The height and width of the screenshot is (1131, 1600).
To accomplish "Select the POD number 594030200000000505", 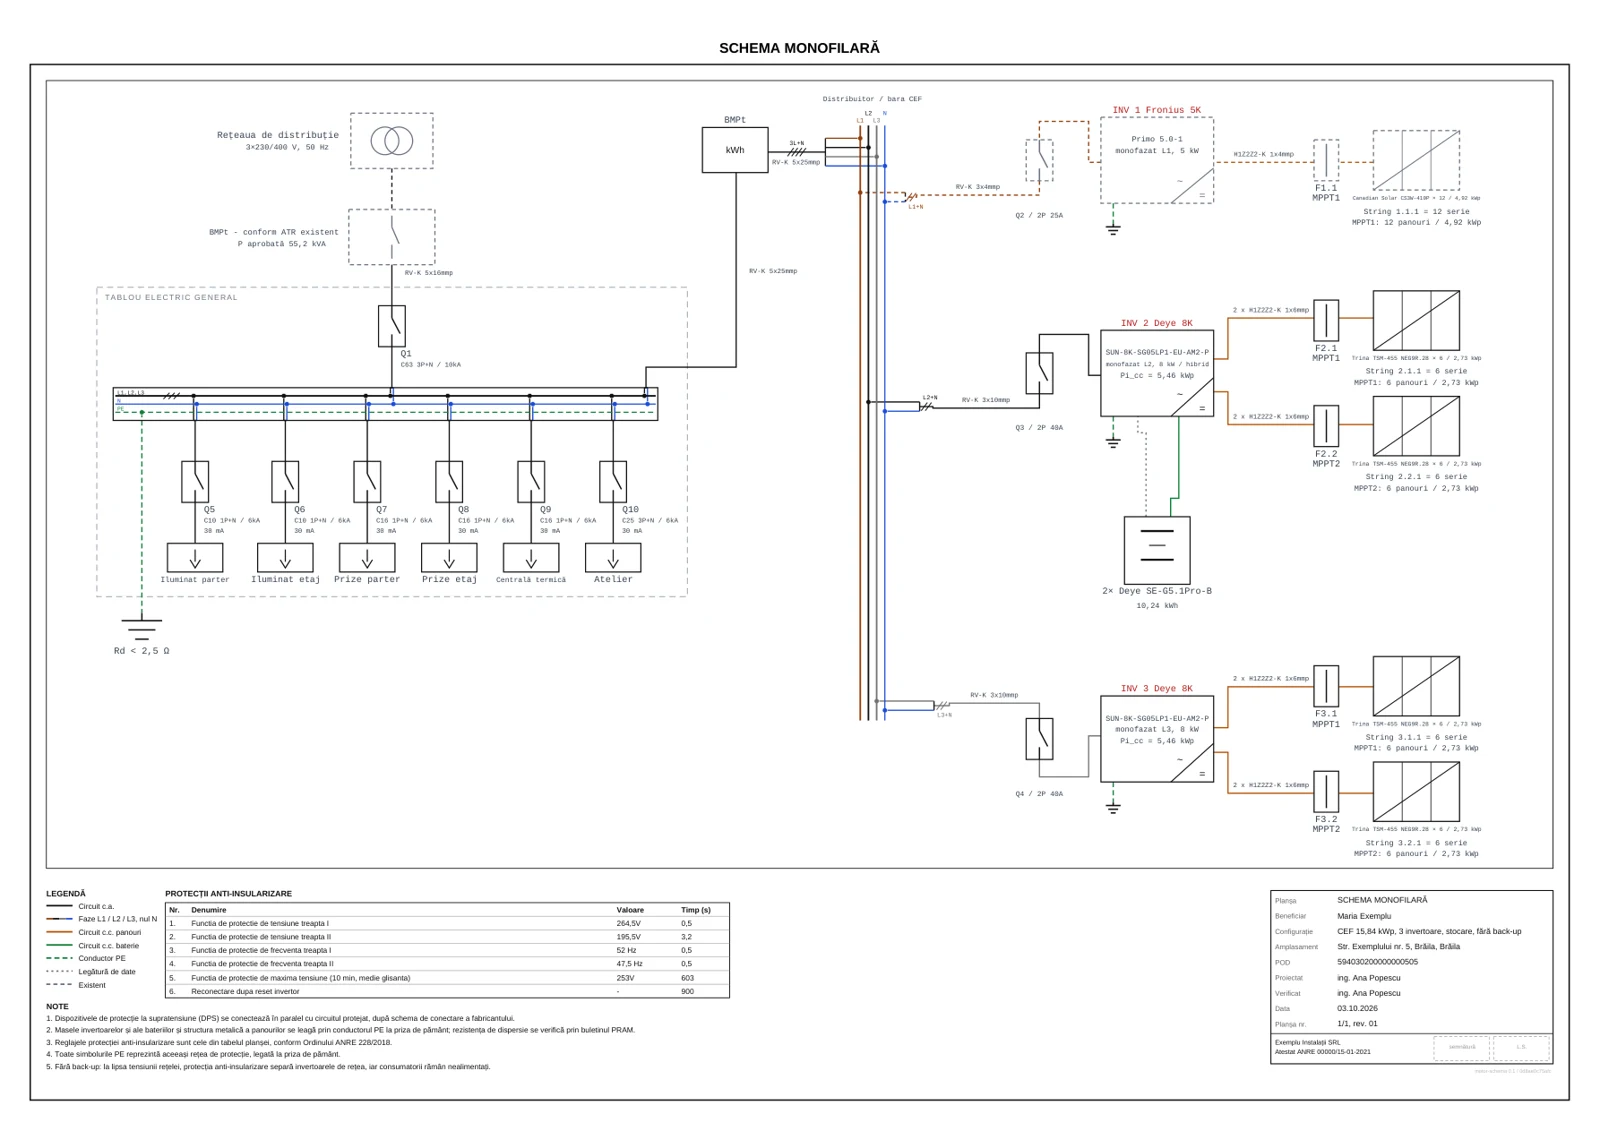I will tap(1377, 962).
